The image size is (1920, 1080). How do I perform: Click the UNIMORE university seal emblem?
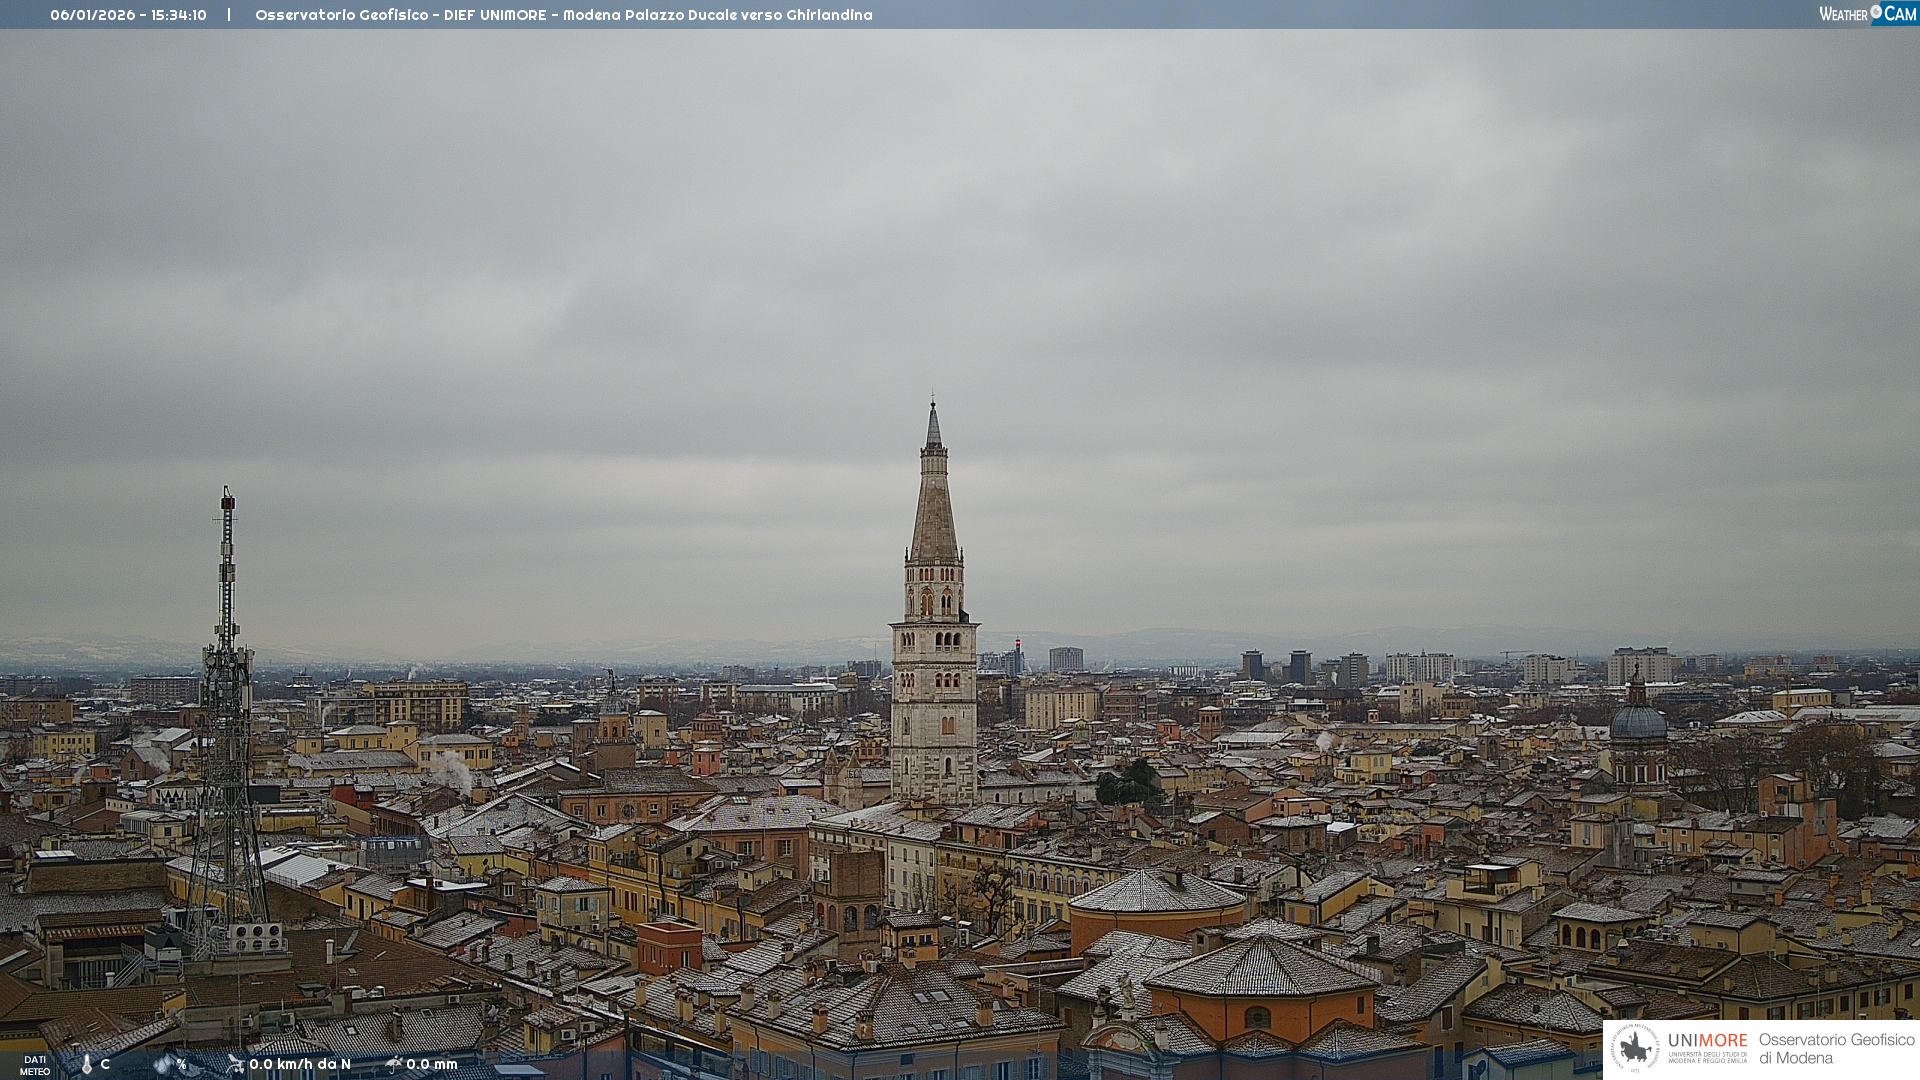point(1635,1048)
